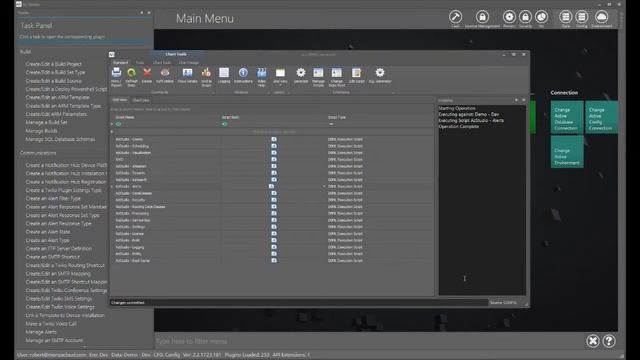Select the AdStudio - Alerts row
This screenshot has width=640, height=360.
tap(272, 187)
